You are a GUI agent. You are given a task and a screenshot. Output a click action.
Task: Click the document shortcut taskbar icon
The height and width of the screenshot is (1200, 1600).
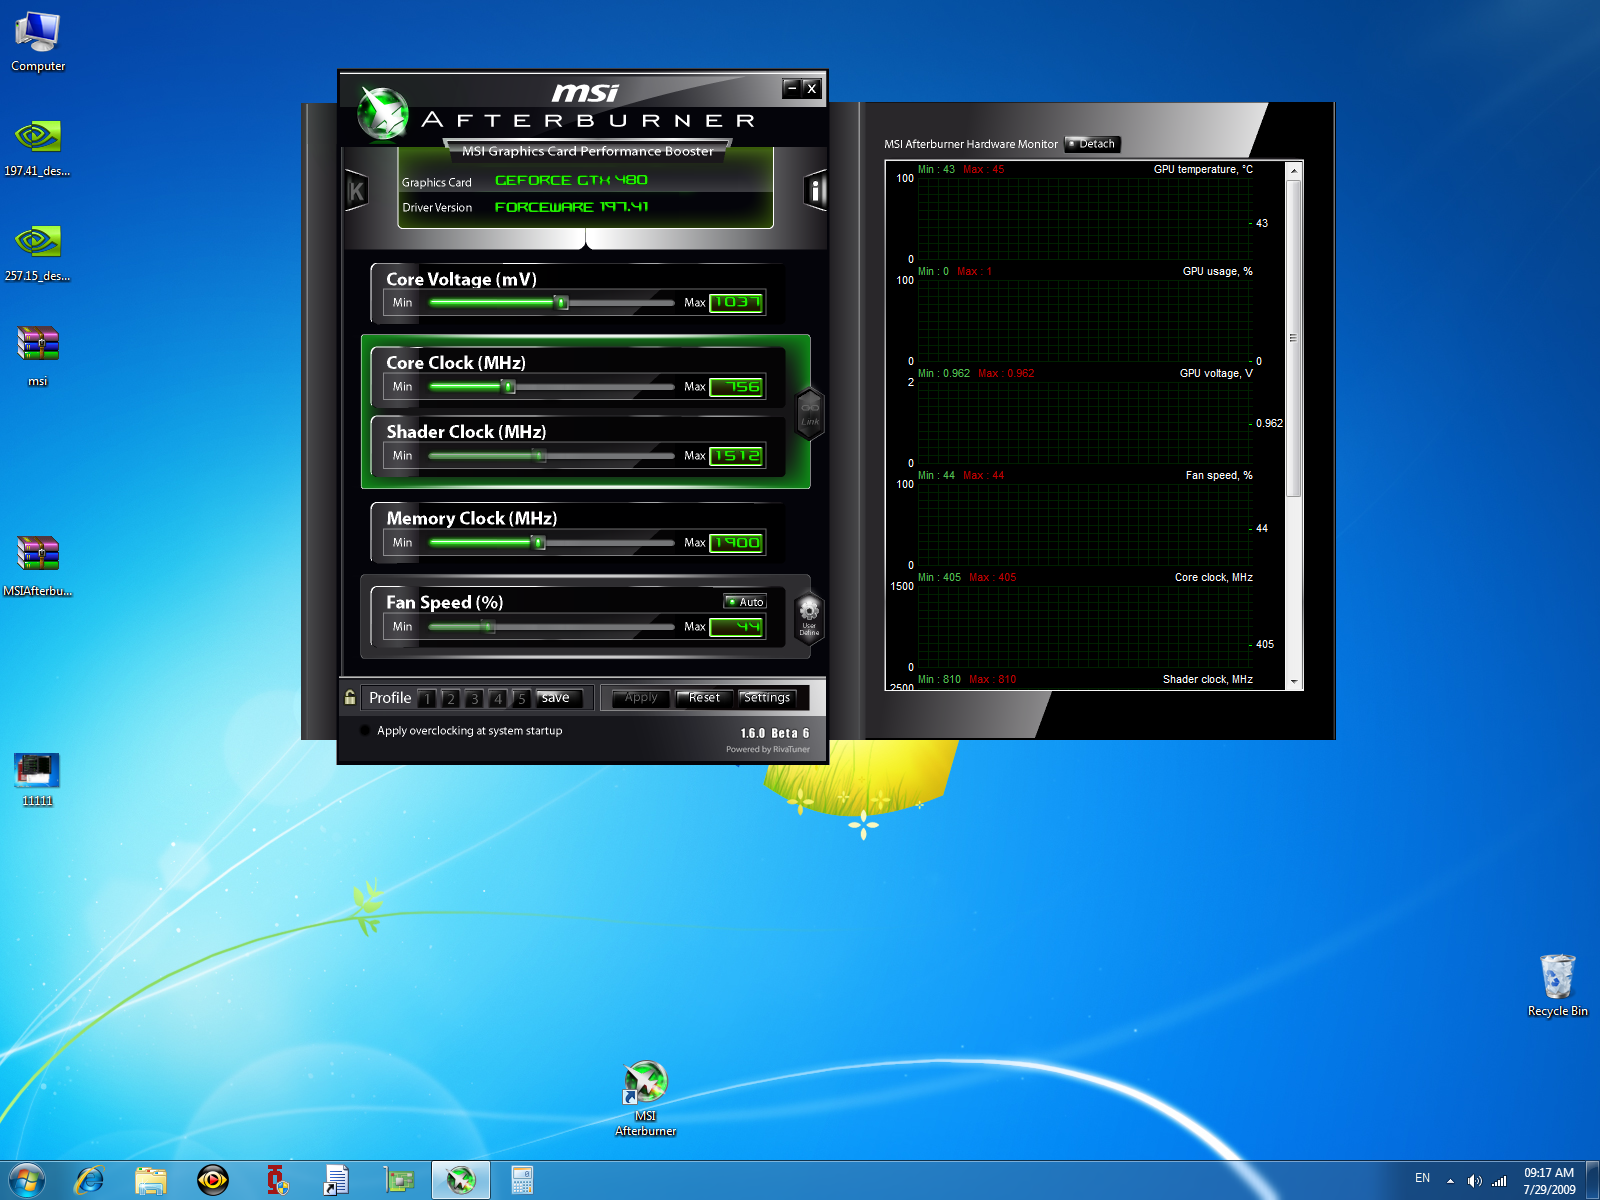click(x=336, y=1181)
